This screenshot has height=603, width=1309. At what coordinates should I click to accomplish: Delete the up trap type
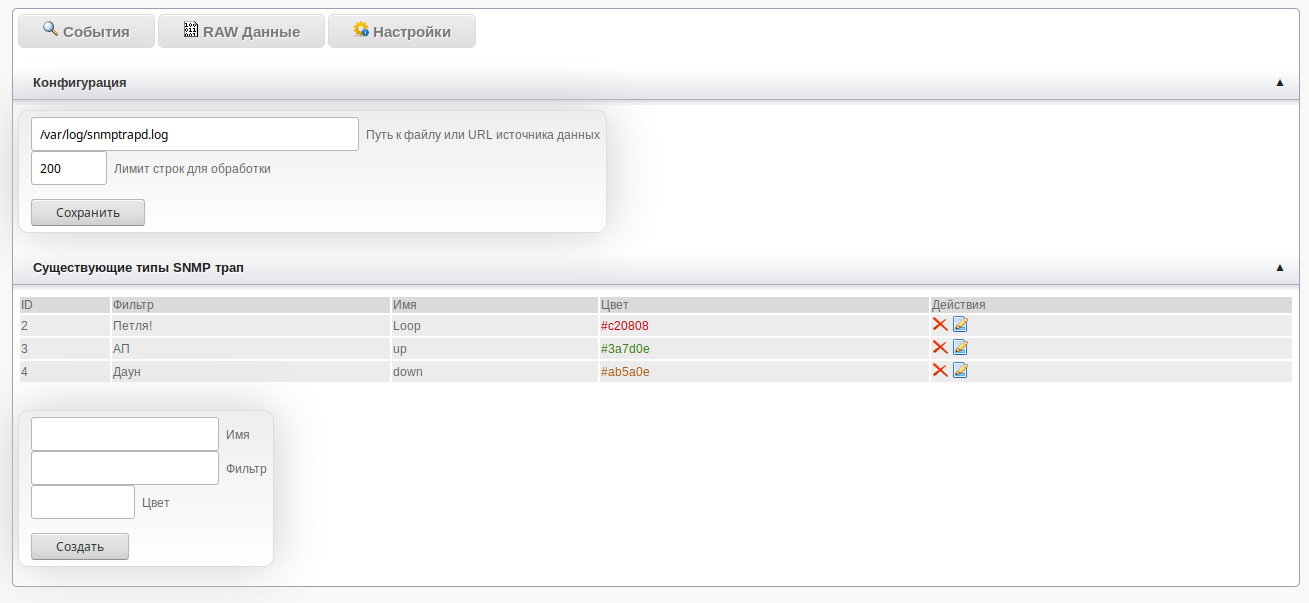point(940,347)
